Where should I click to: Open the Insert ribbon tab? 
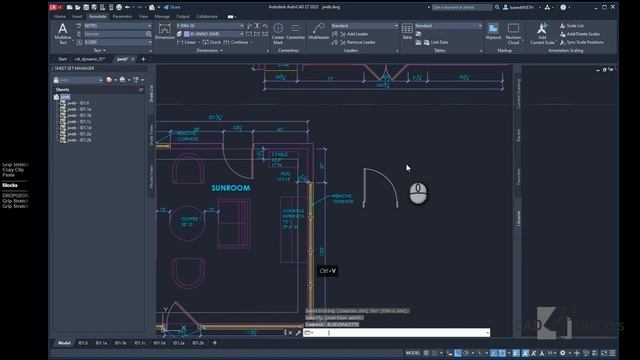(77, 17)
